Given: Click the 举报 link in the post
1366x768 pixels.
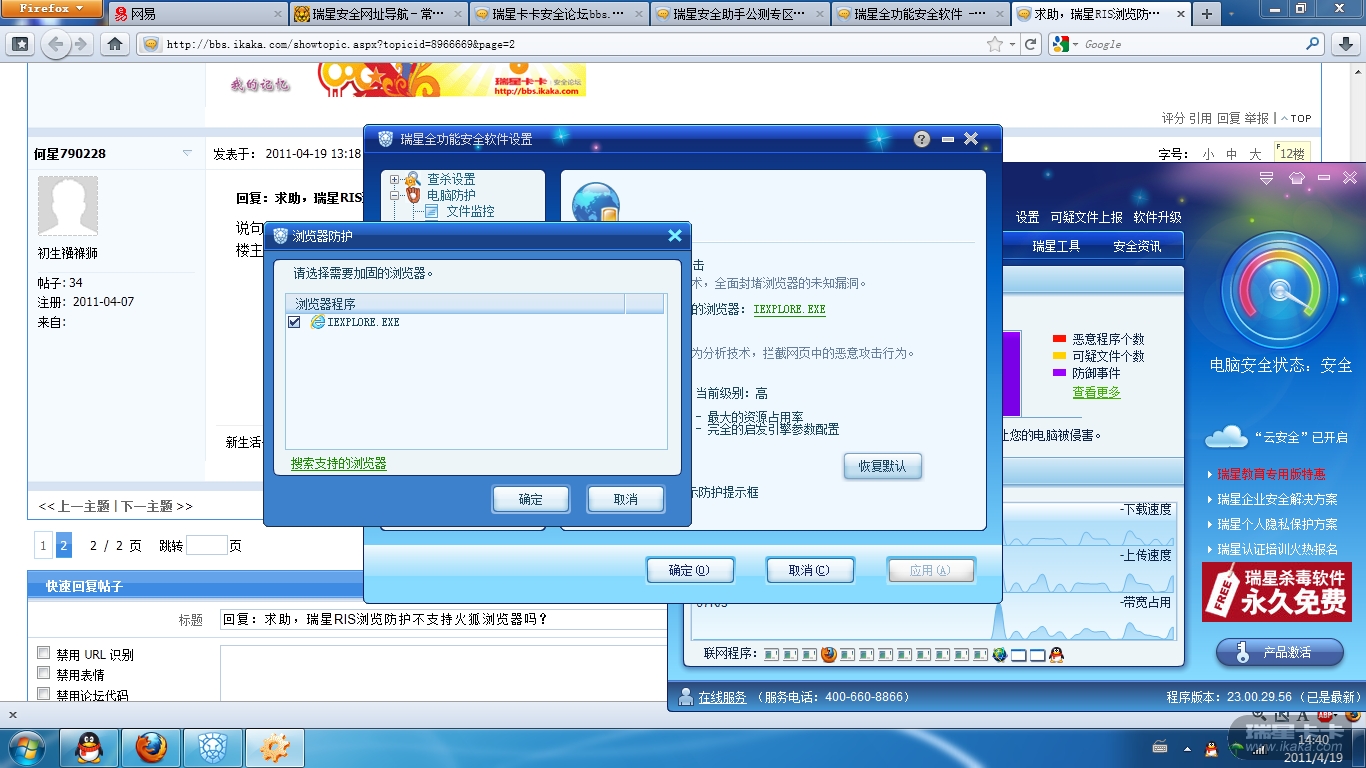Looking at the screenshot, I should [x=1257, y=118].
